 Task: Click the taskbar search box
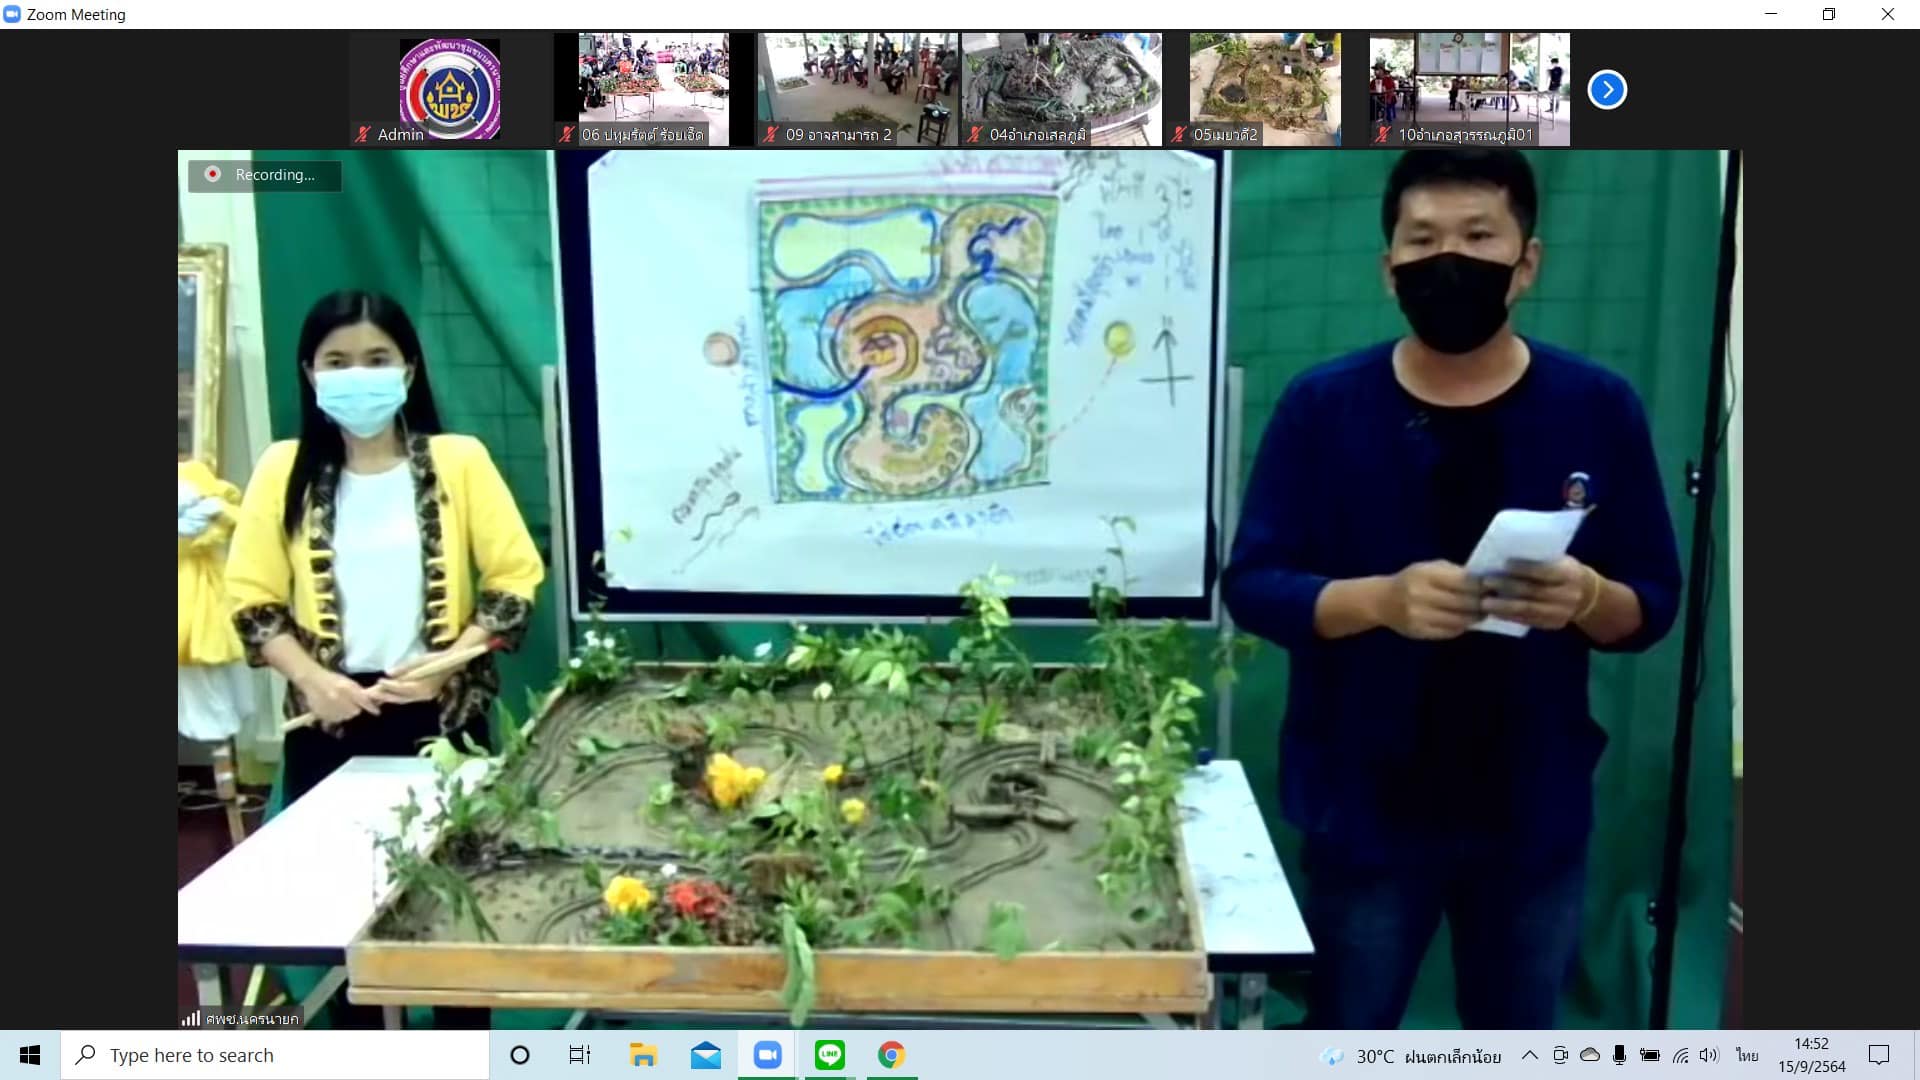[275, 1055]
